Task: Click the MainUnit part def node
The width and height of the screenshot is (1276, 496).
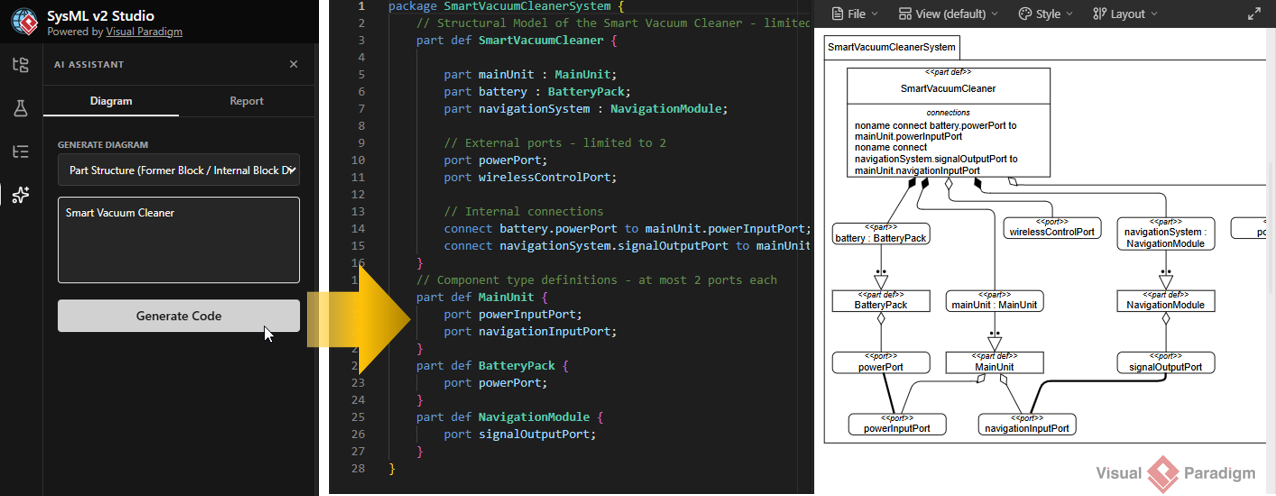Action: click(x=993, y=362)
